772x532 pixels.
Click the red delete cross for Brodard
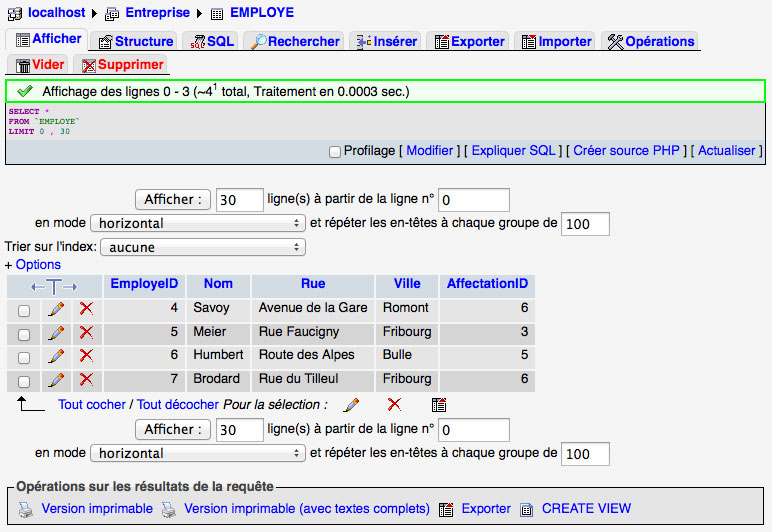(x=87, y=379)
